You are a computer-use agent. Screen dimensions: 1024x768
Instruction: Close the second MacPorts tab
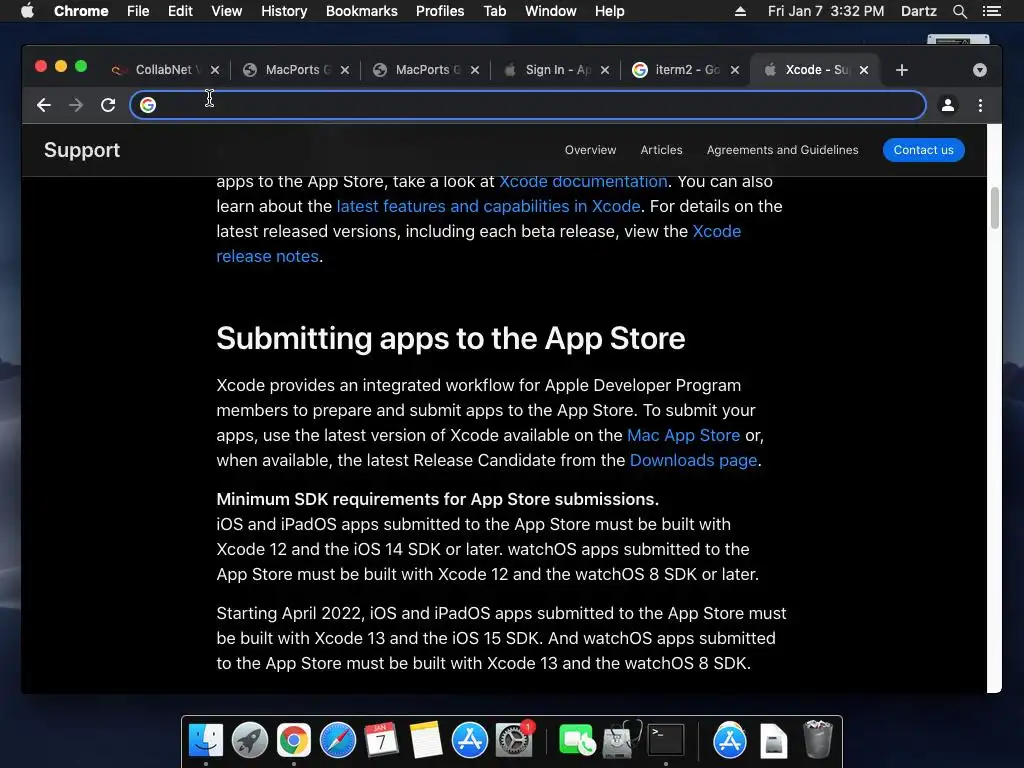(x=475, y=70)
